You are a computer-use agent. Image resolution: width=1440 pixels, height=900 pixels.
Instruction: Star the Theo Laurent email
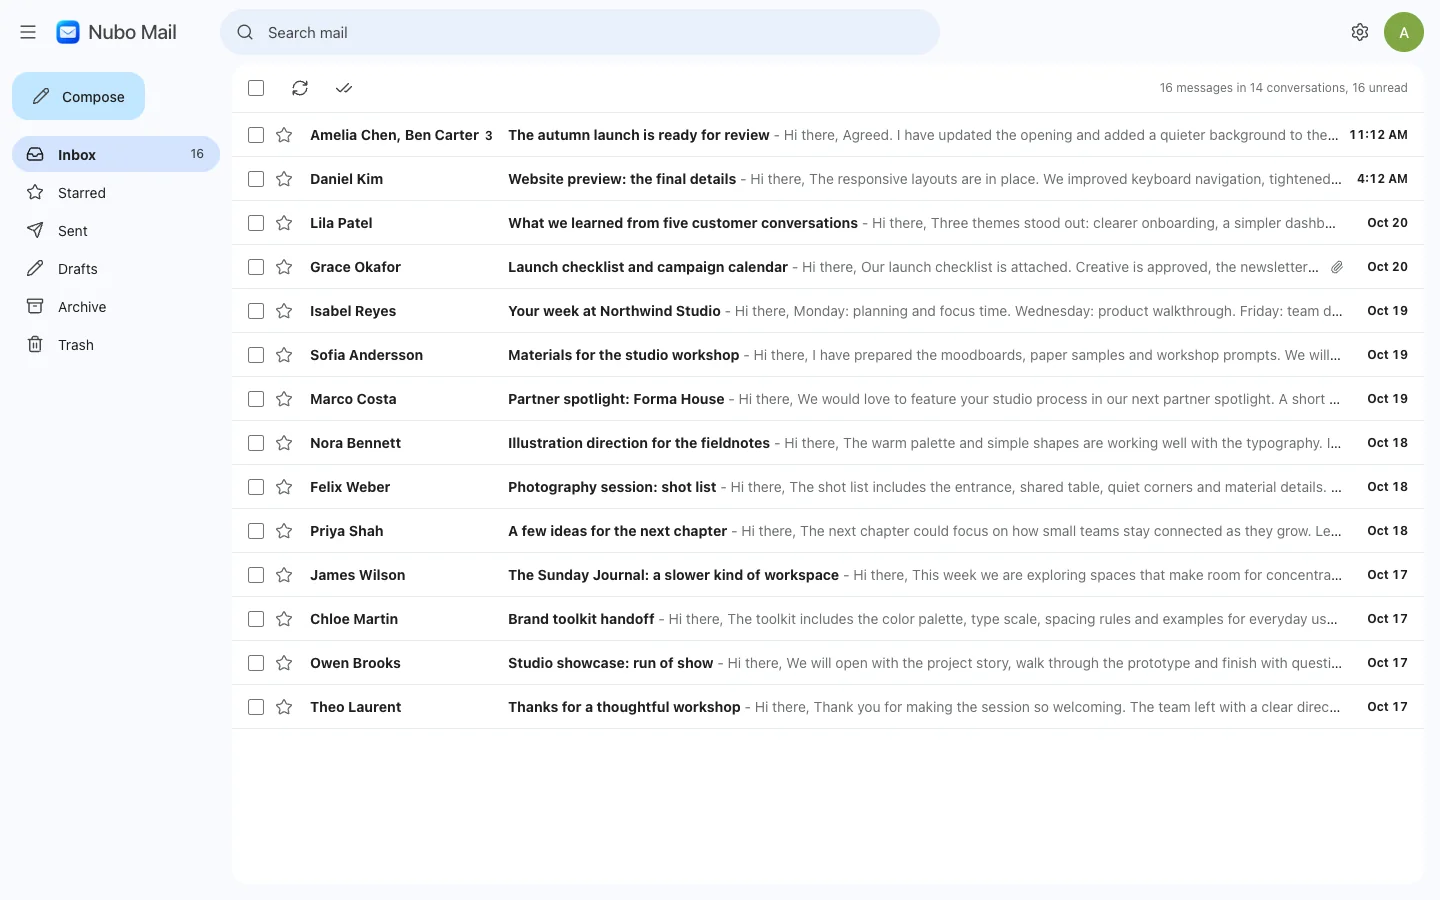click(284, 707)
